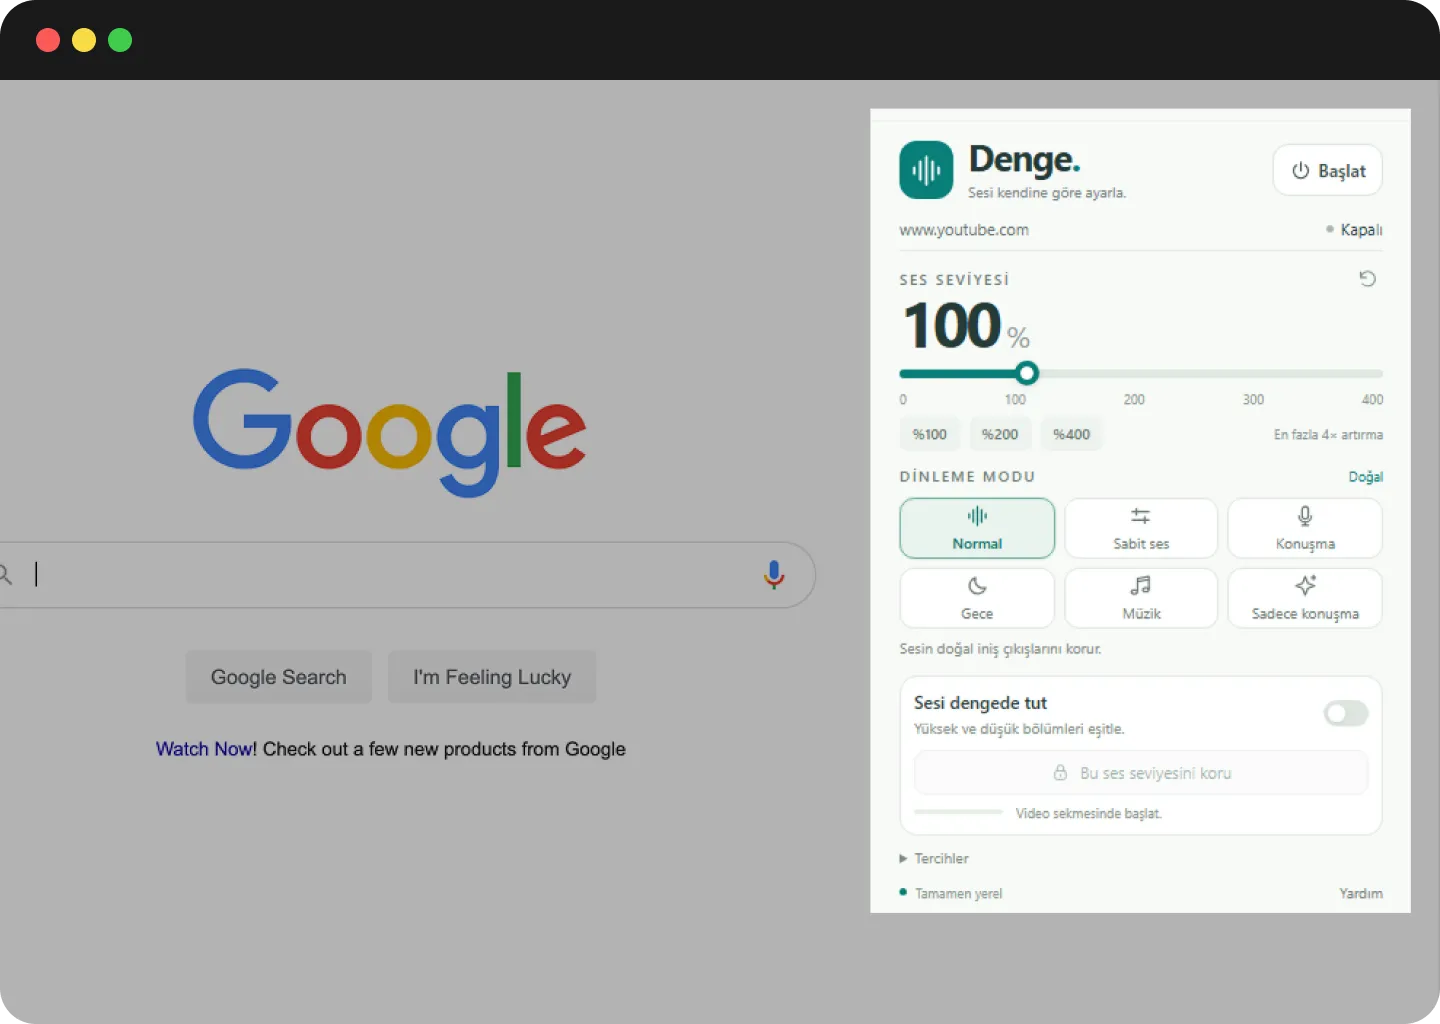Click the 'Video sekmesinde başlat.' text
This screenshot has width=1440, height=1024.
pos(1089,813)
